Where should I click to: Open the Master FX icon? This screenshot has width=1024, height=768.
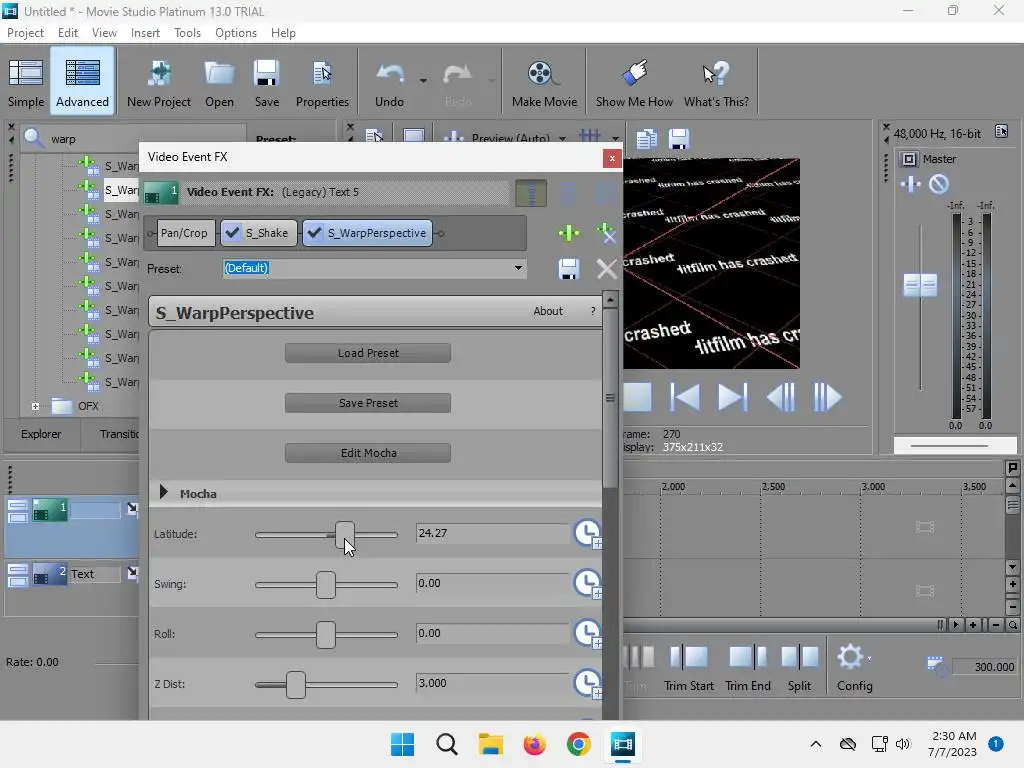point(910,184)
